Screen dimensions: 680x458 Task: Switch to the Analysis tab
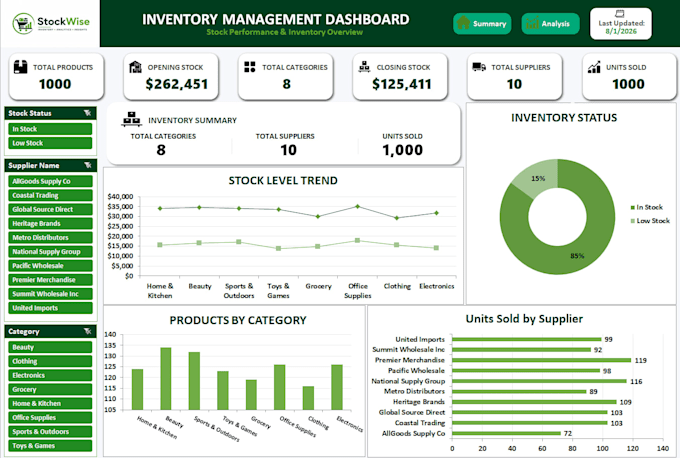coord(550,23)
